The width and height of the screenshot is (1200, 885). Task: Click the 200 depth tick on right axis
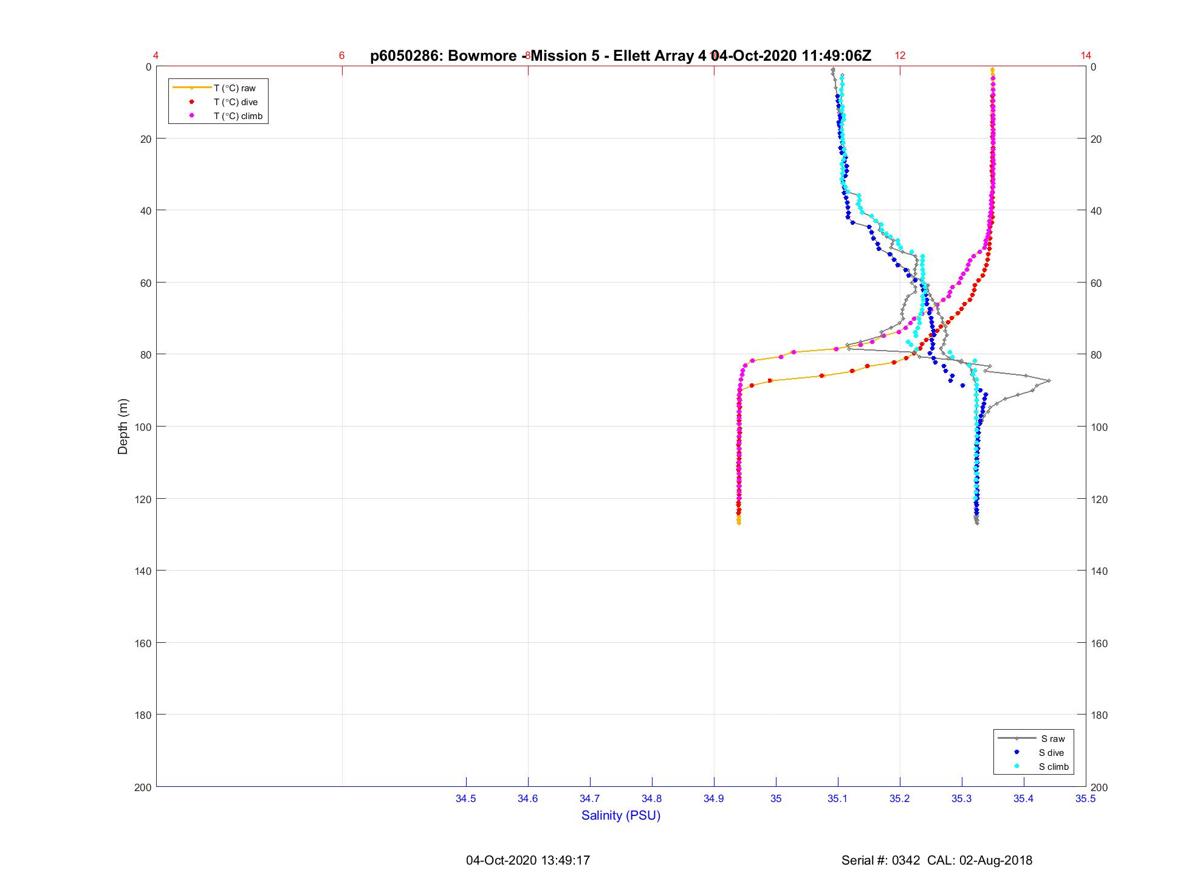click(1100, 788)
